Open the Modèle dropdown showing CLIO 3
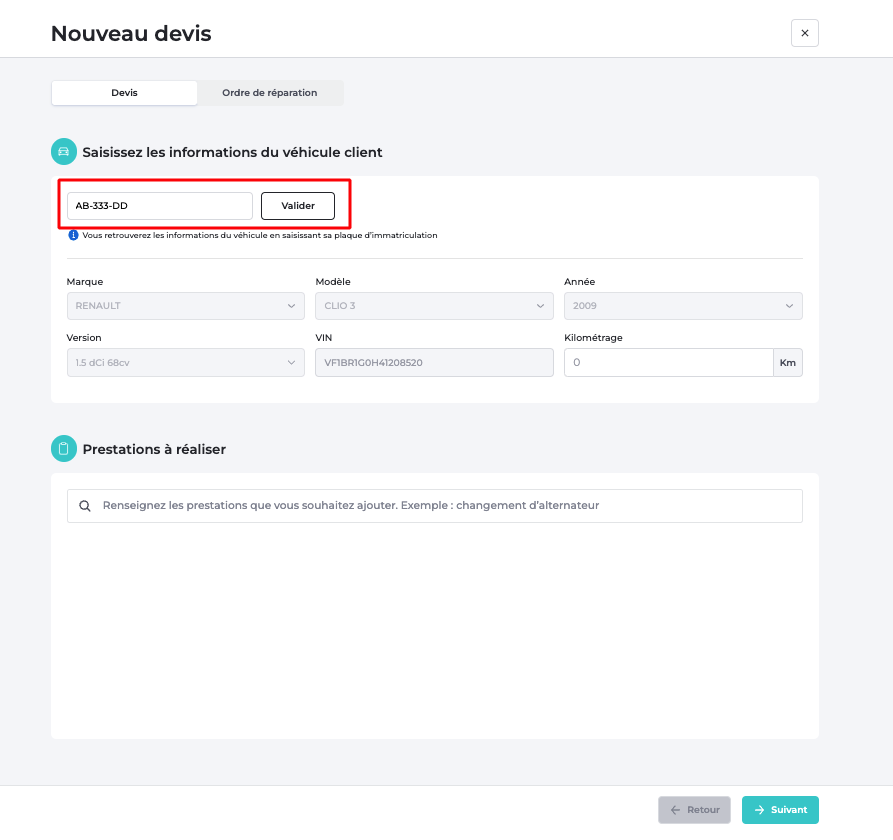Viewport: 893px width, 840px height. pyautogui.click(x=434, y=306)
